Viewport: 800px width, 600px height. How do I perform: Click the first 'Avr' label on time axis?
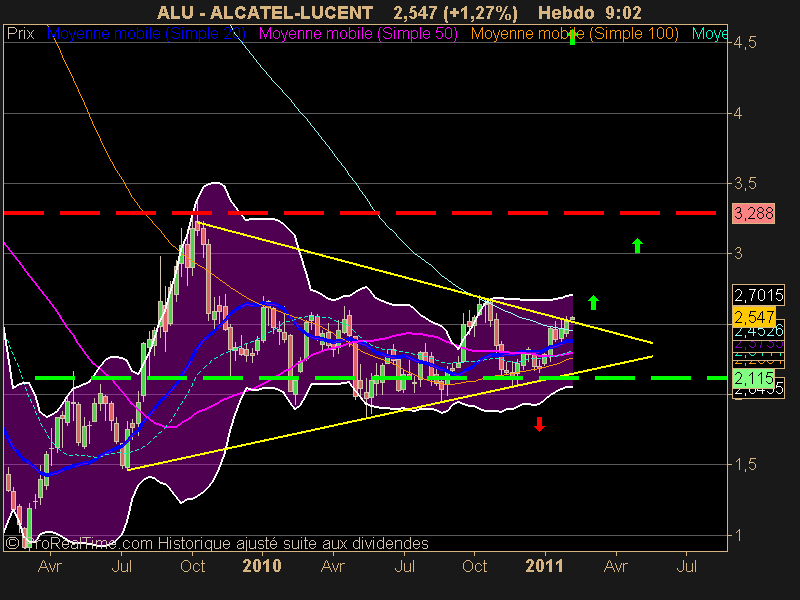tap(50, 566)
